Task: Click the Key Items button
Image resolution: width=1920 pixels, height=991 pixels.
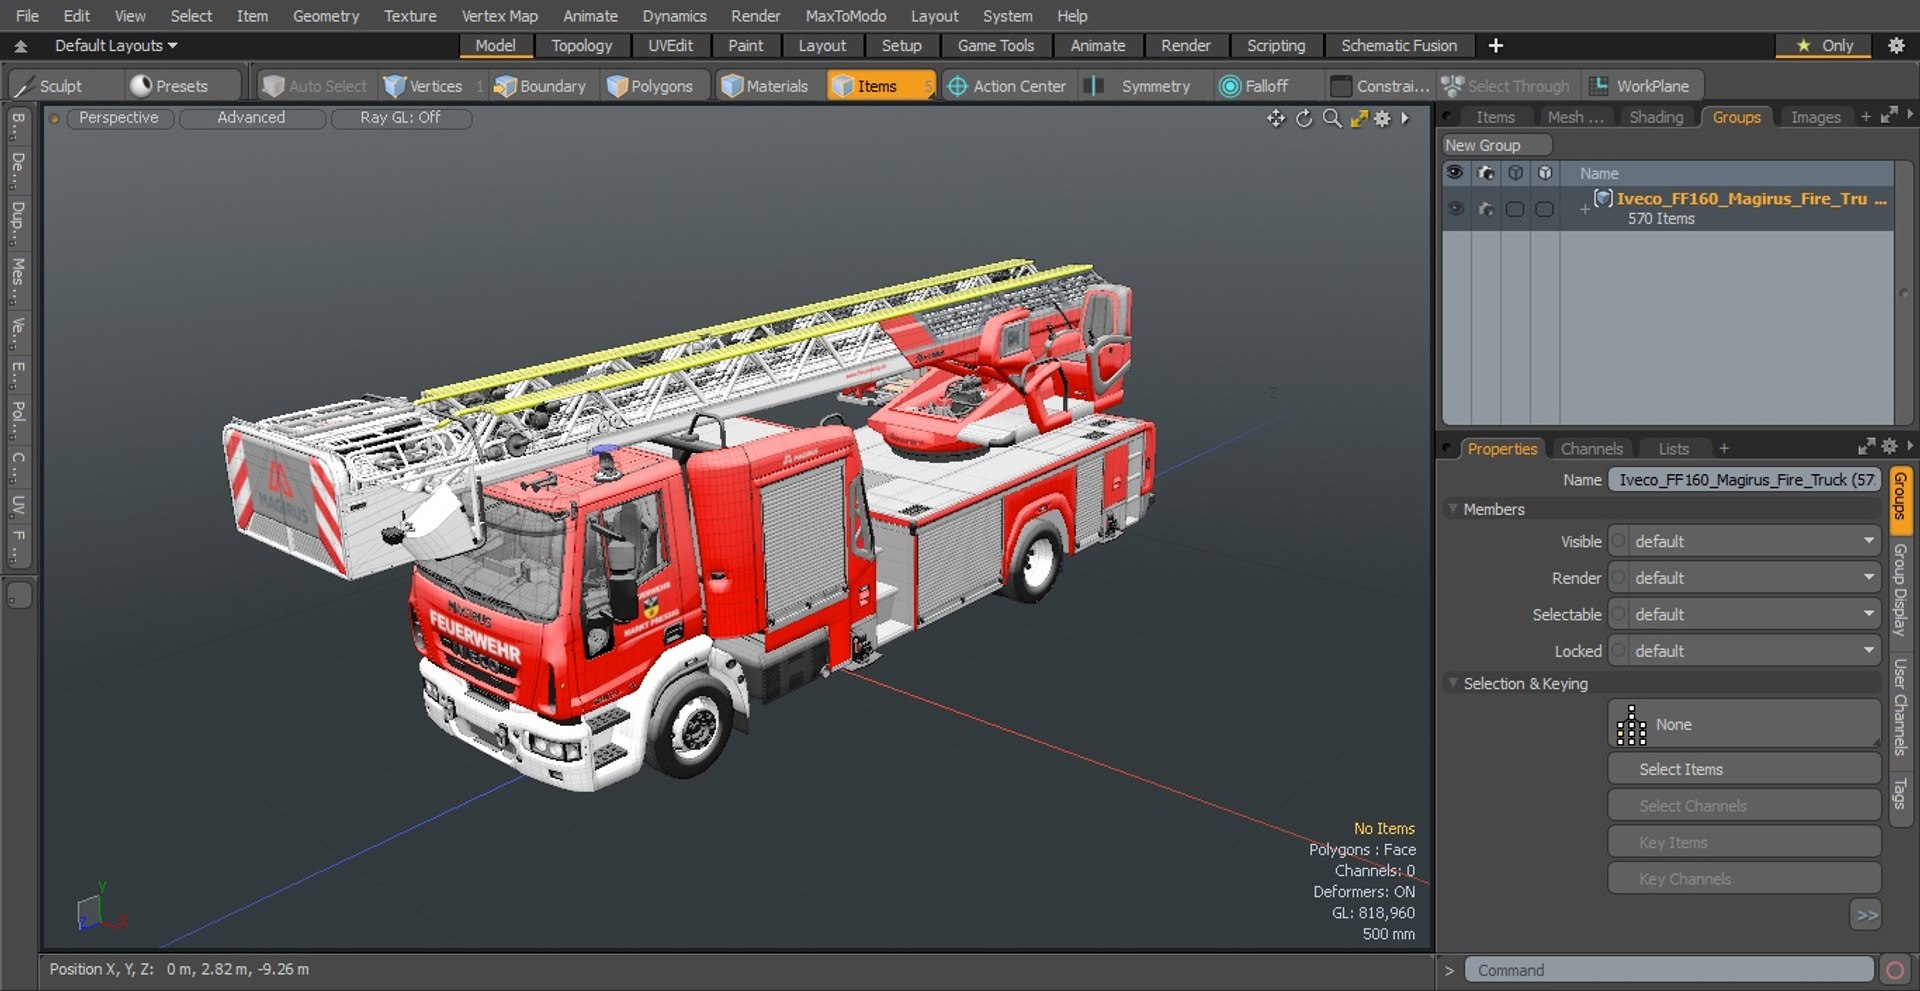Action: (1744, 842)
